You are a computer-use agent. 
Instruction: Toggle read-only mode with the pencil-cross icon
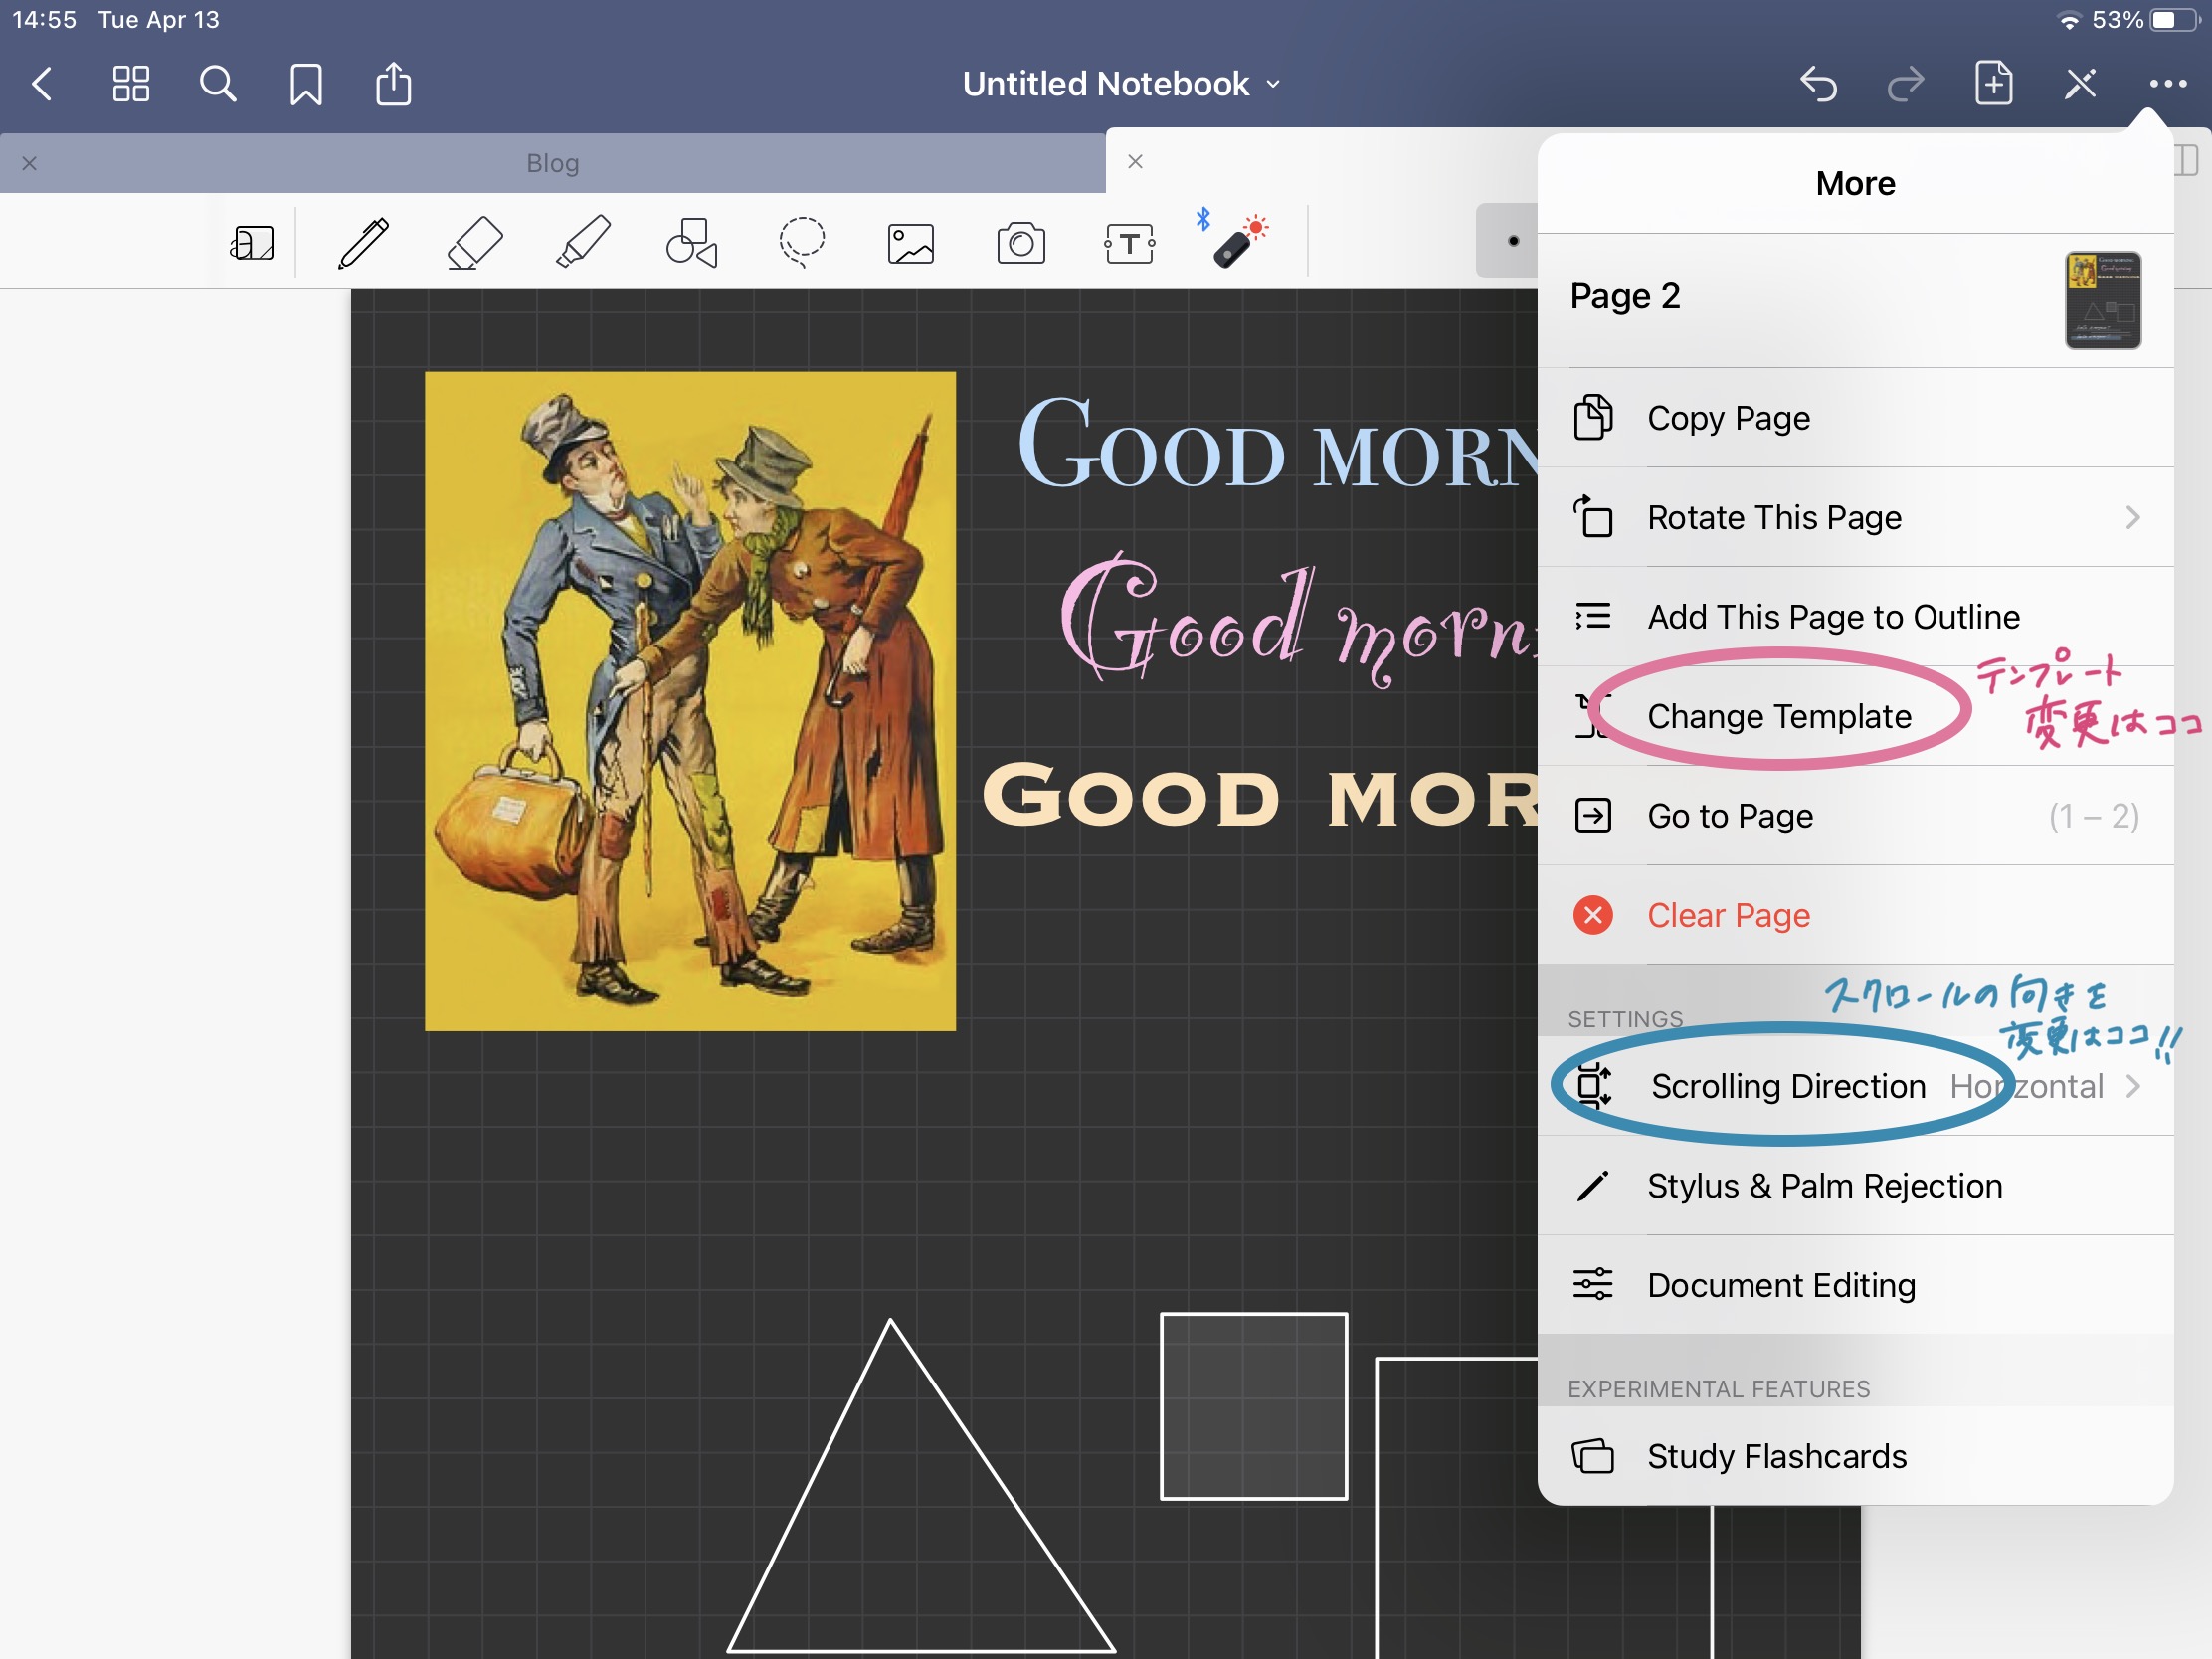pyautogui.click(x=2080, y=84)
